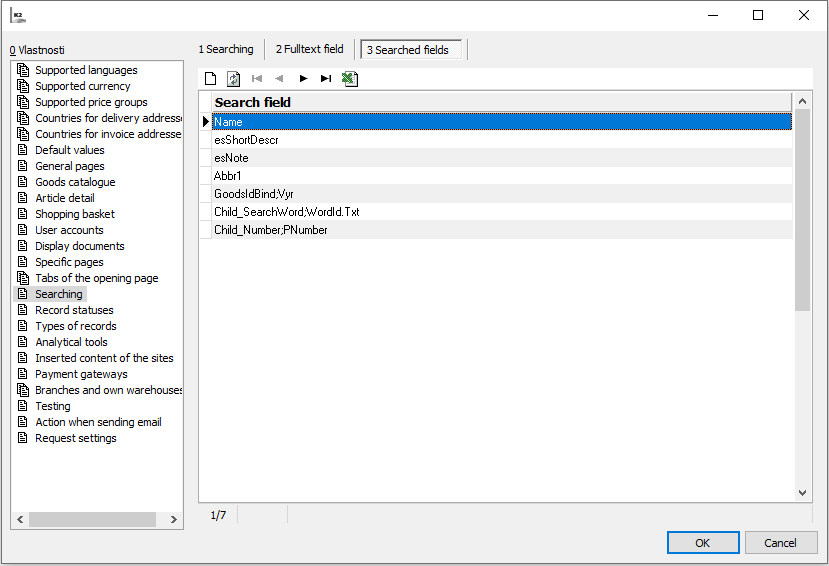
Task: Click the Search field column header
Action: point(253,102)
